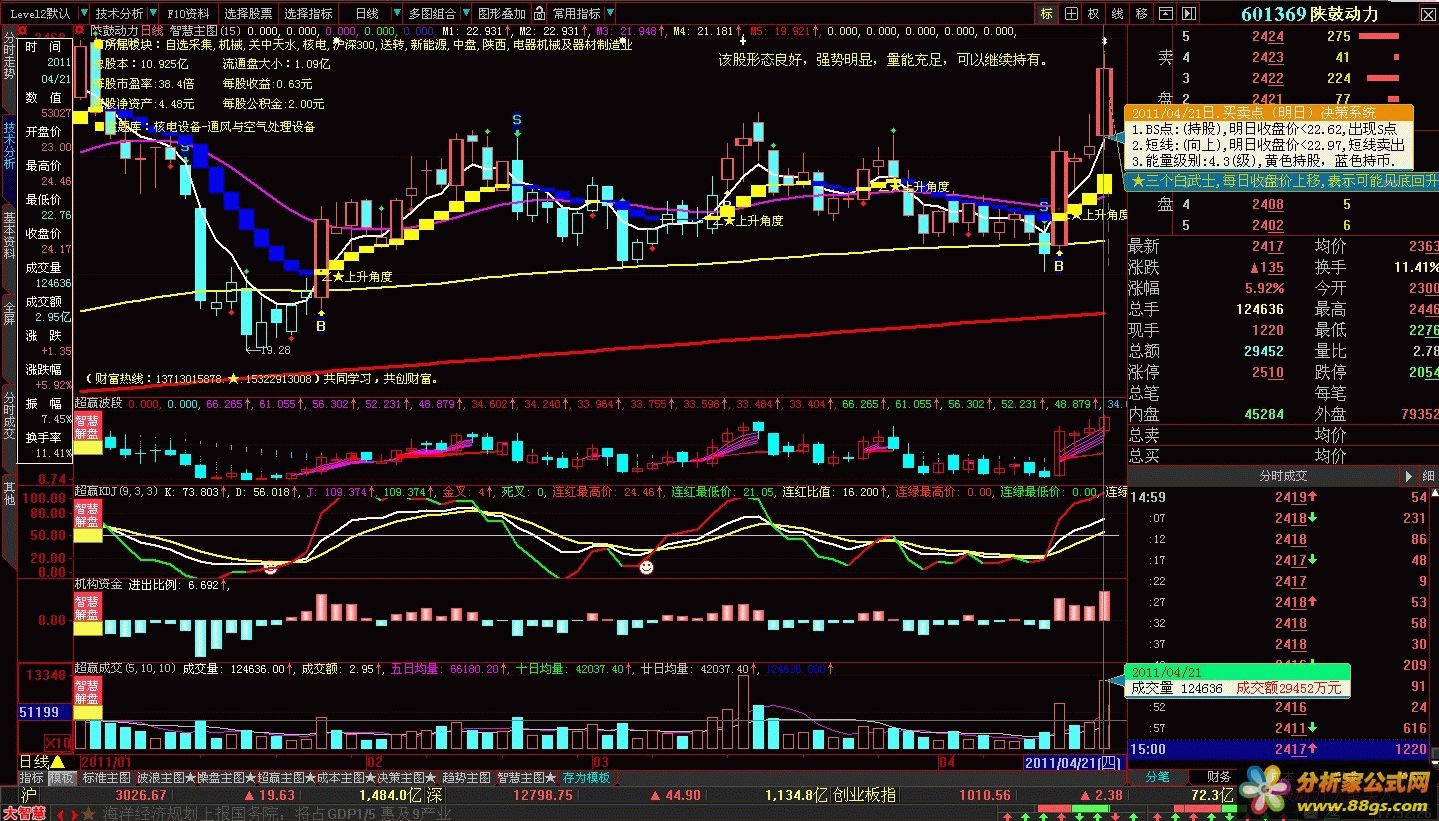Open 智慧解盘 badge in 机构资金 panel
The height and width of the screenshot is (821, 1439).
(x=88, y=613)
